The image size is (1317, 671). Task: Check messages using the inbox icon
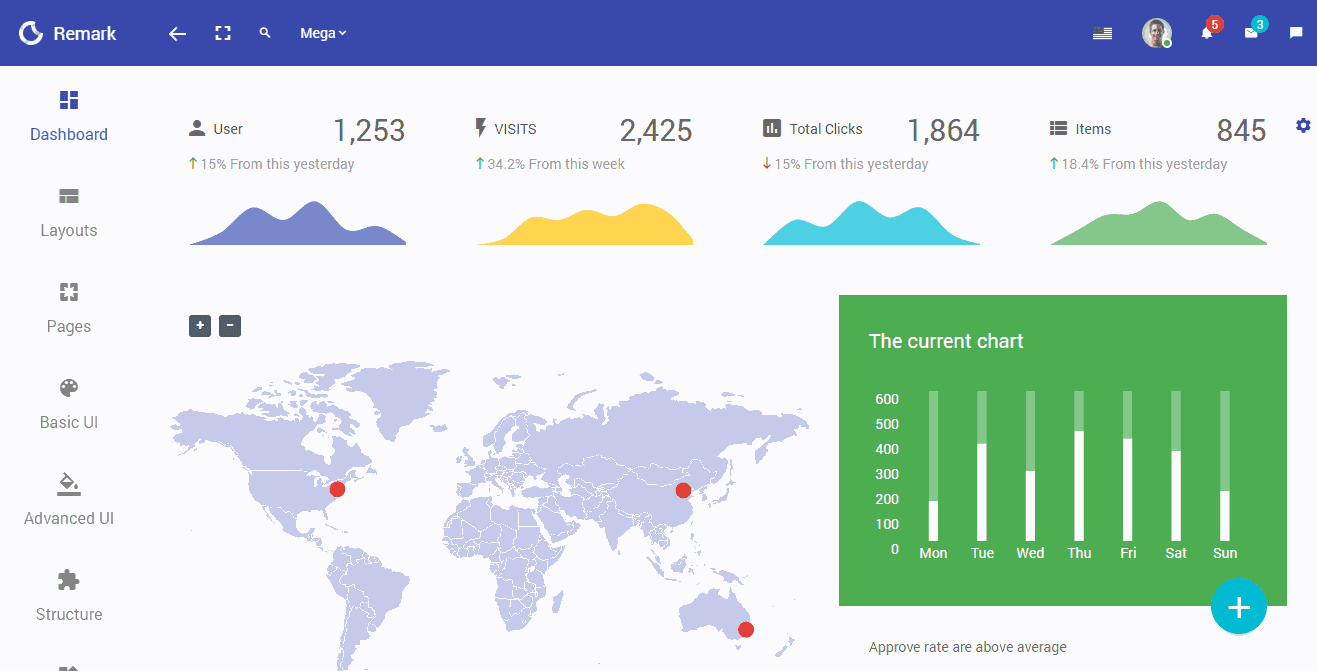click(1253, 33)
